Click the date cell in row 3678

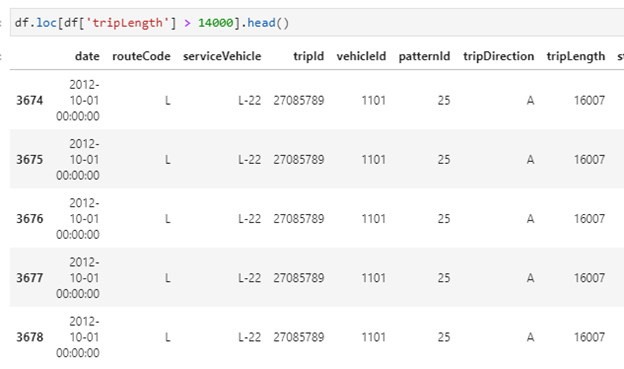[x=78, y=337]
